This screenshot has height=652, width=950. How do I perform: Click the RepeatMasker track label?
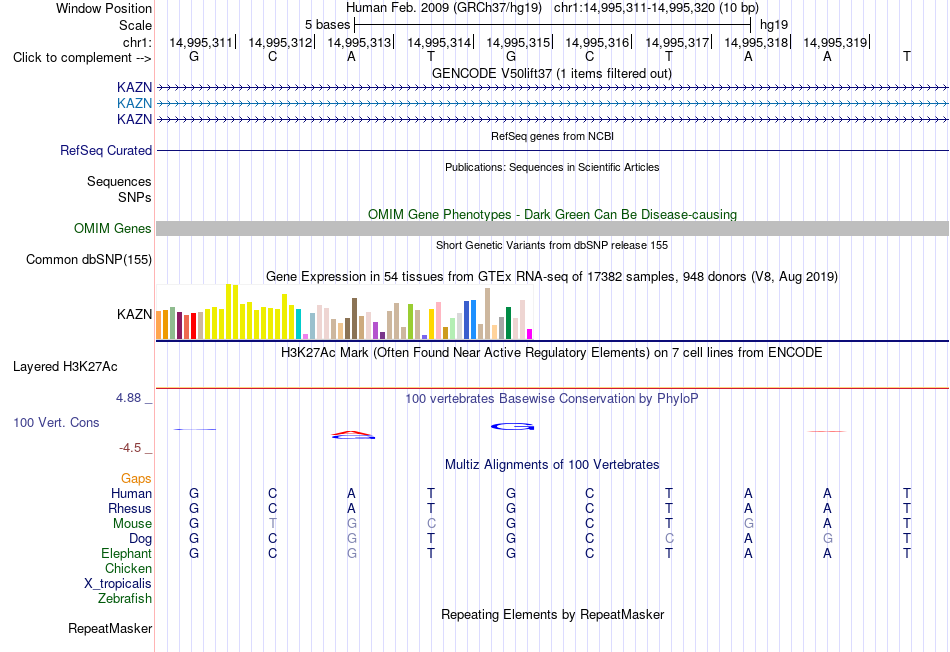110,628
